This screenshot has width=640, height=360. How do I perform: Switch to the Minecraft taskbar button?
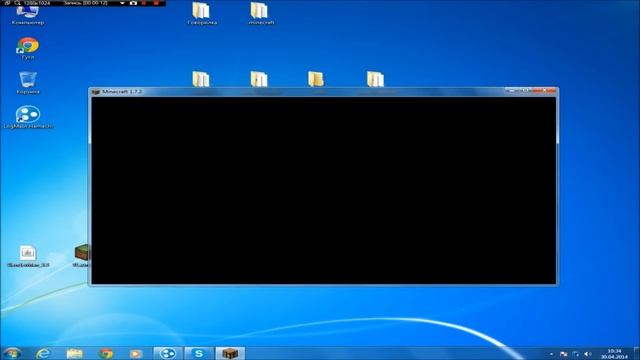(230, 353)
